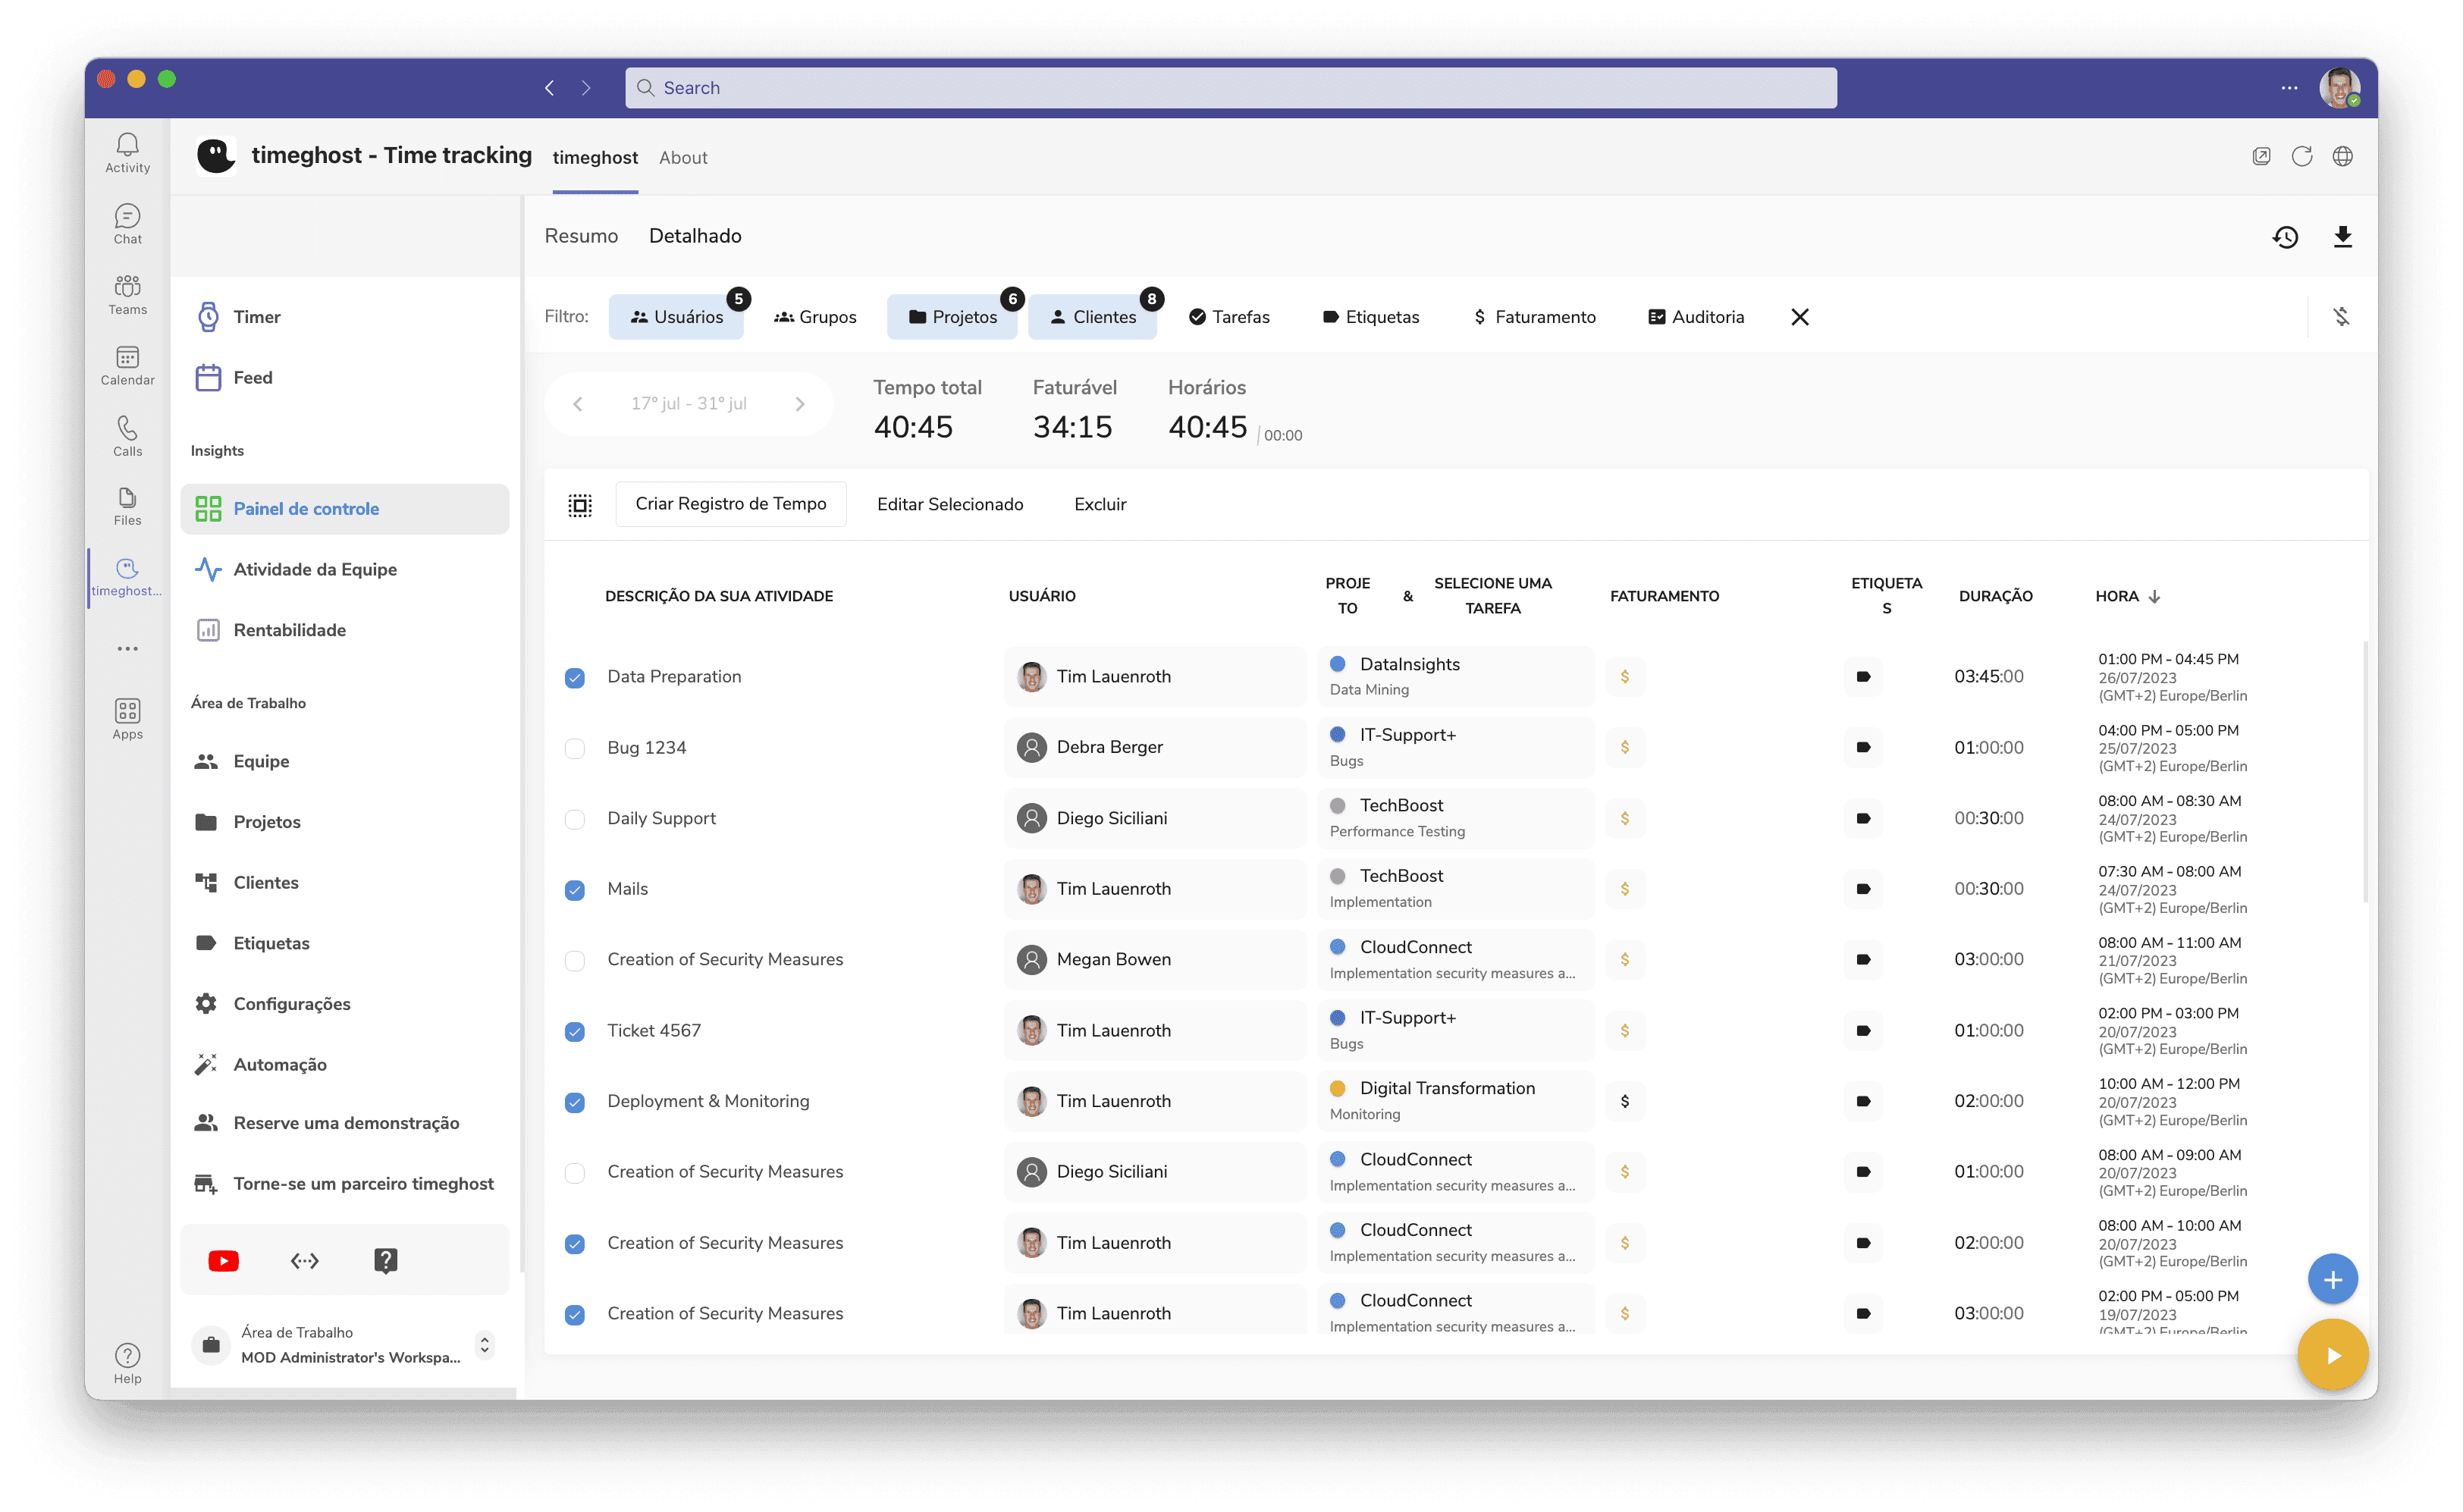Reload the tab with refresh icon
This screenshot has height=1512, width=2463.
(x=2302, y=157)
